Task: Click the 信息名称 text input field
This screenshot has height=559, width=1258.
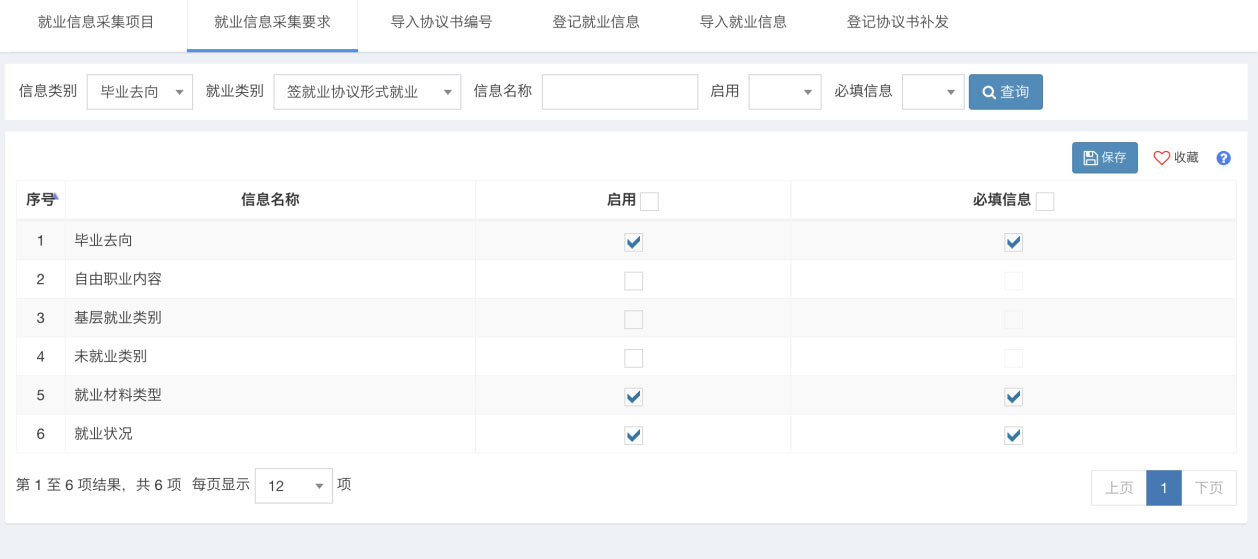Action: click(x=619, y=92)
